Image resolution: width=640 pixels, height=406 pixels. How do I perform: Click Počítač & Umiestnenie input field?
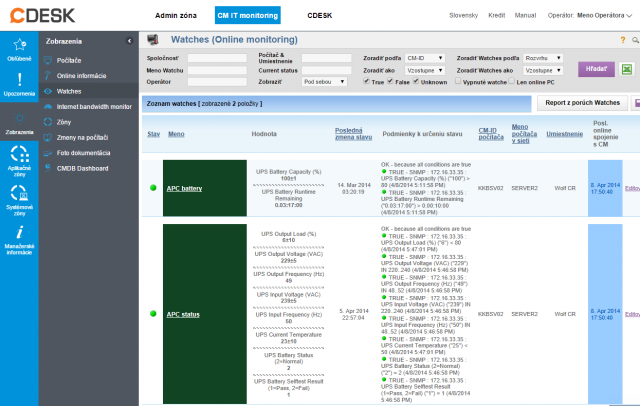(x=327, y=58)
